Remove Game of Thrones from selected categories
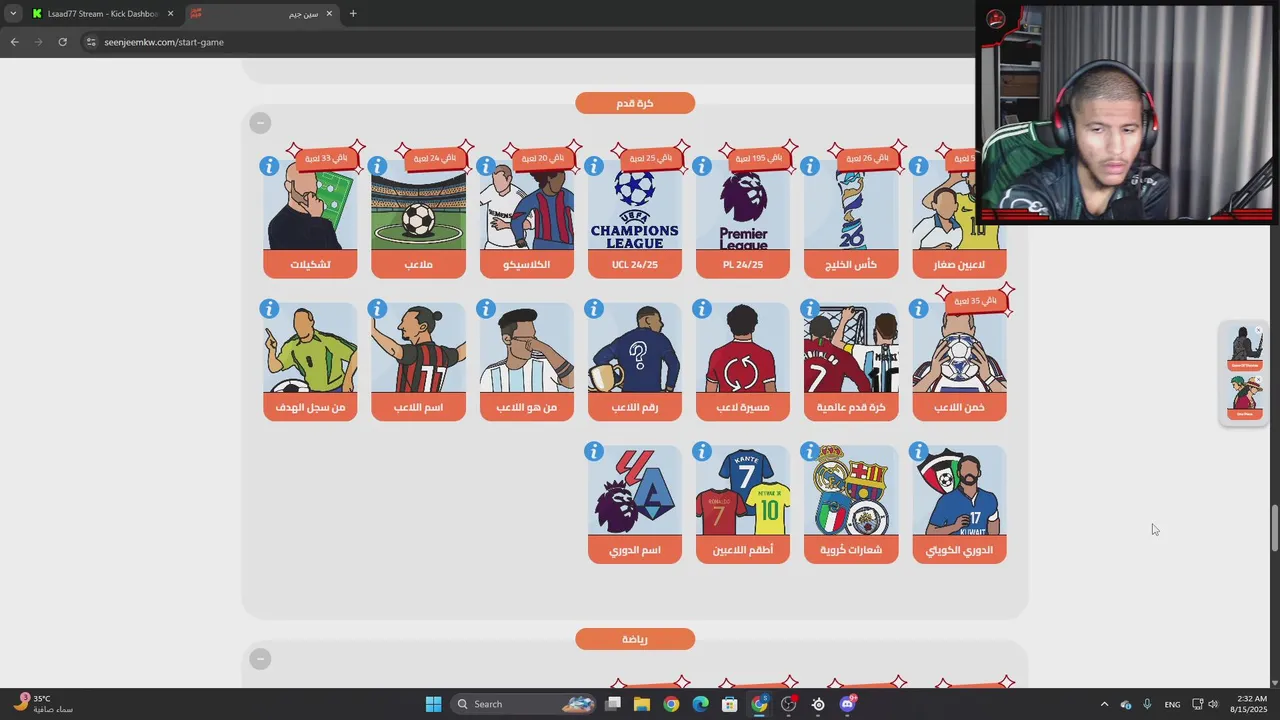This screenshot has width=1280, height=720. click(1257, 331)
